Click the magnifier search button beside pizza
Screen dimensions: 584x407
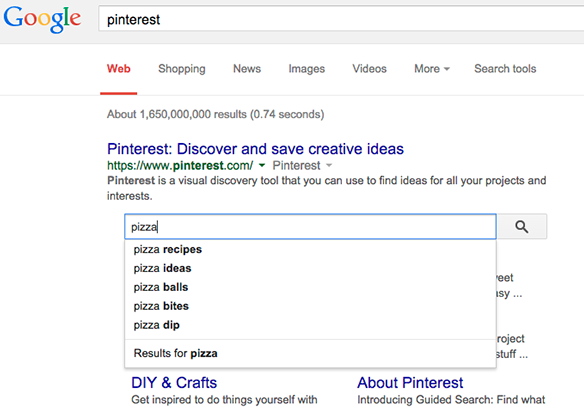522,226
